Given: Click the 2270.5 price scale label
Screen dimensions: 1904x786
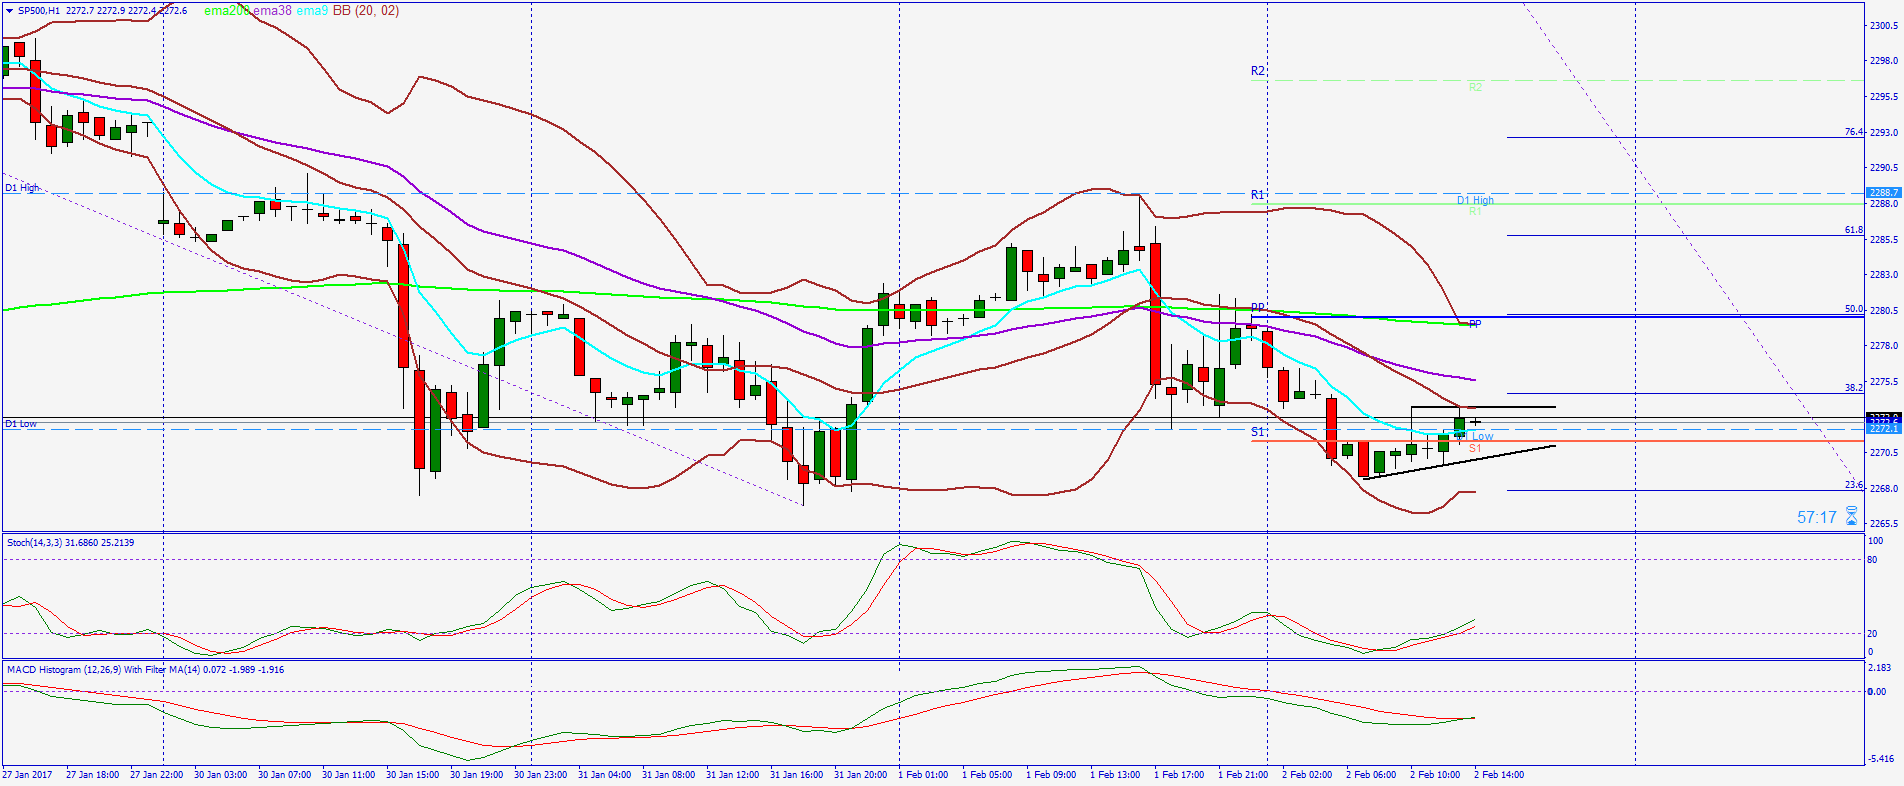Looking at the screenshot, I should point(1884,453).
